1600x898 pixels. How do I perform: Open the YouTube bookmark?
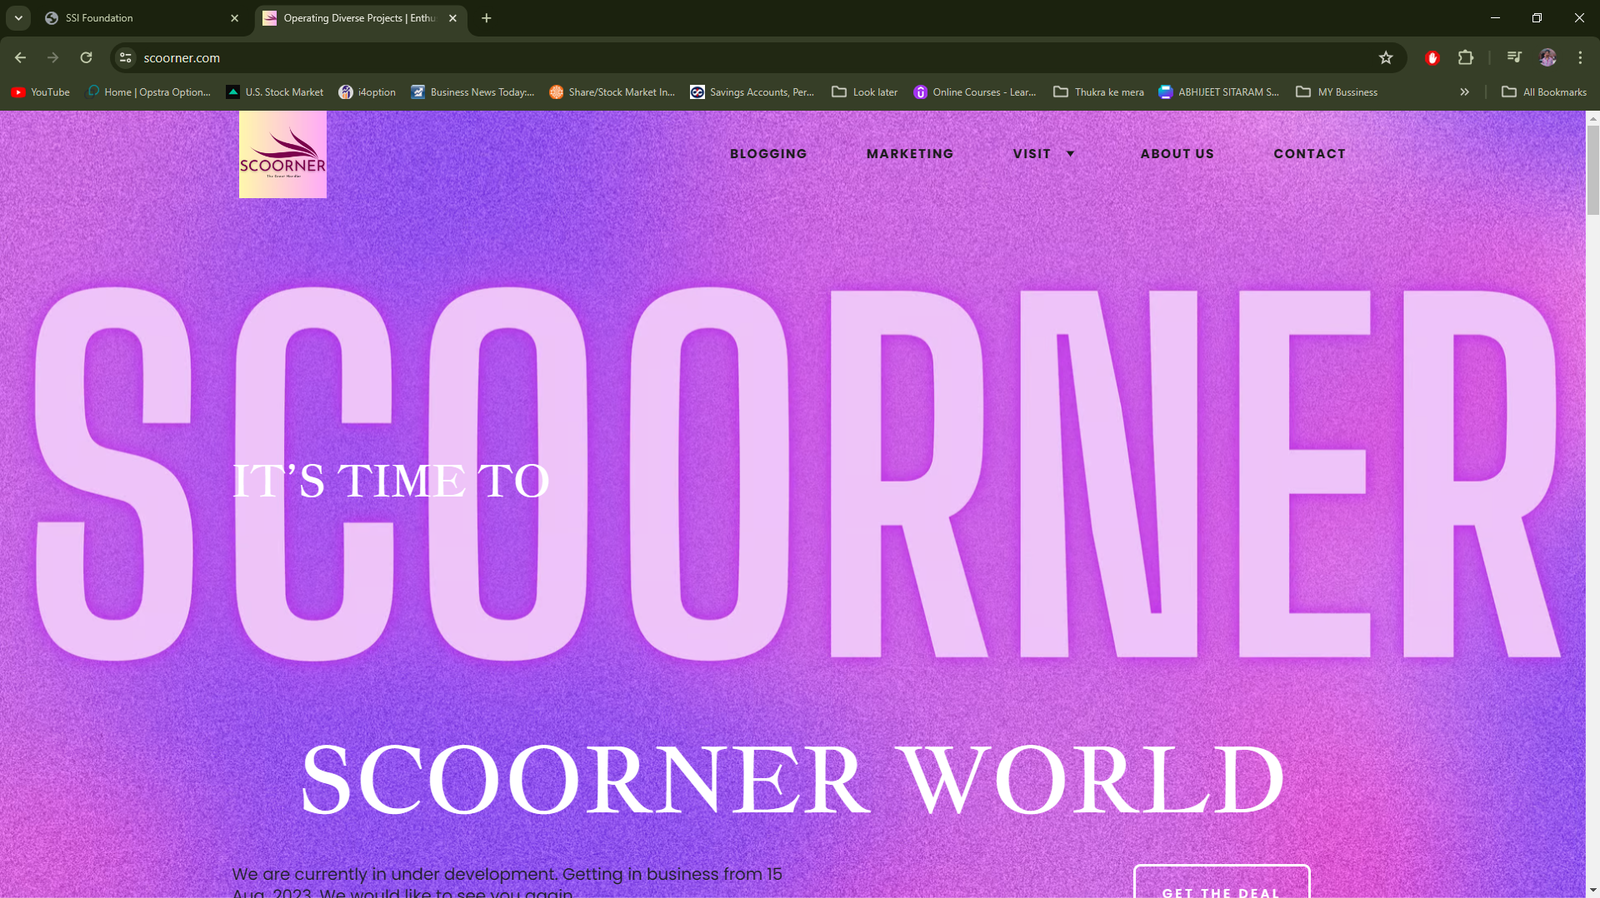click(41, 92)
